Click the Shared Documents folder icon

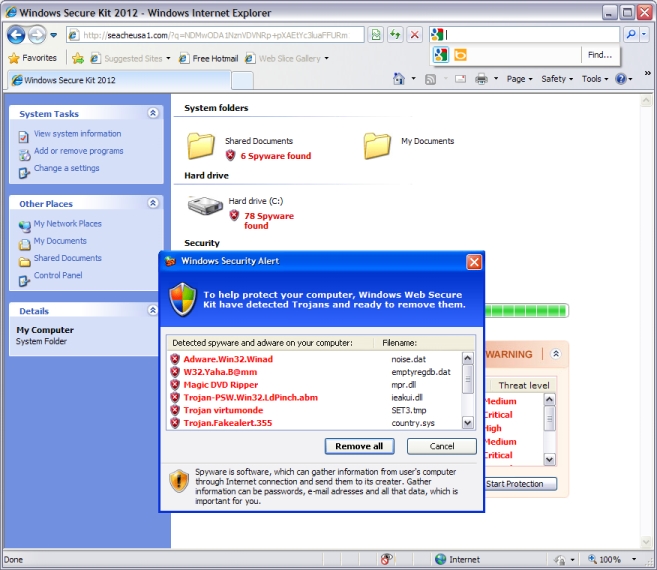(x=201, y=146)
